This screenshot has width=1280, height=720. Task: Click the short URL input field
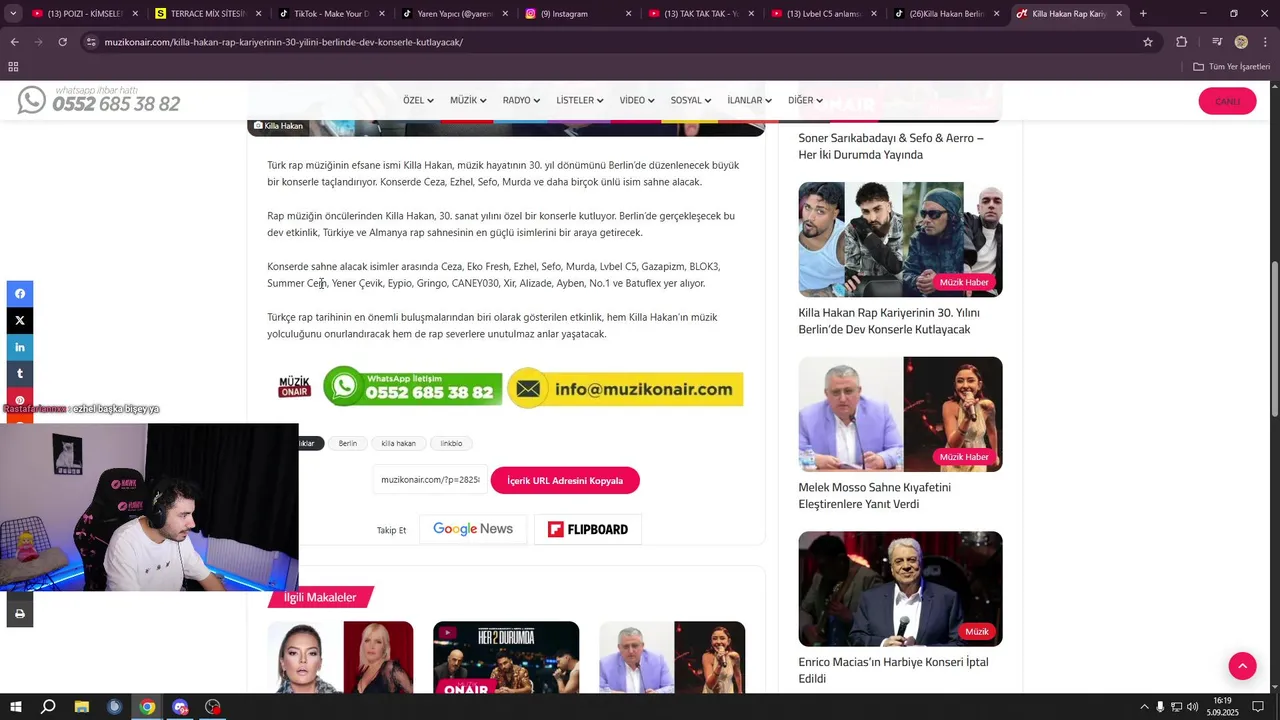point(430,480)
